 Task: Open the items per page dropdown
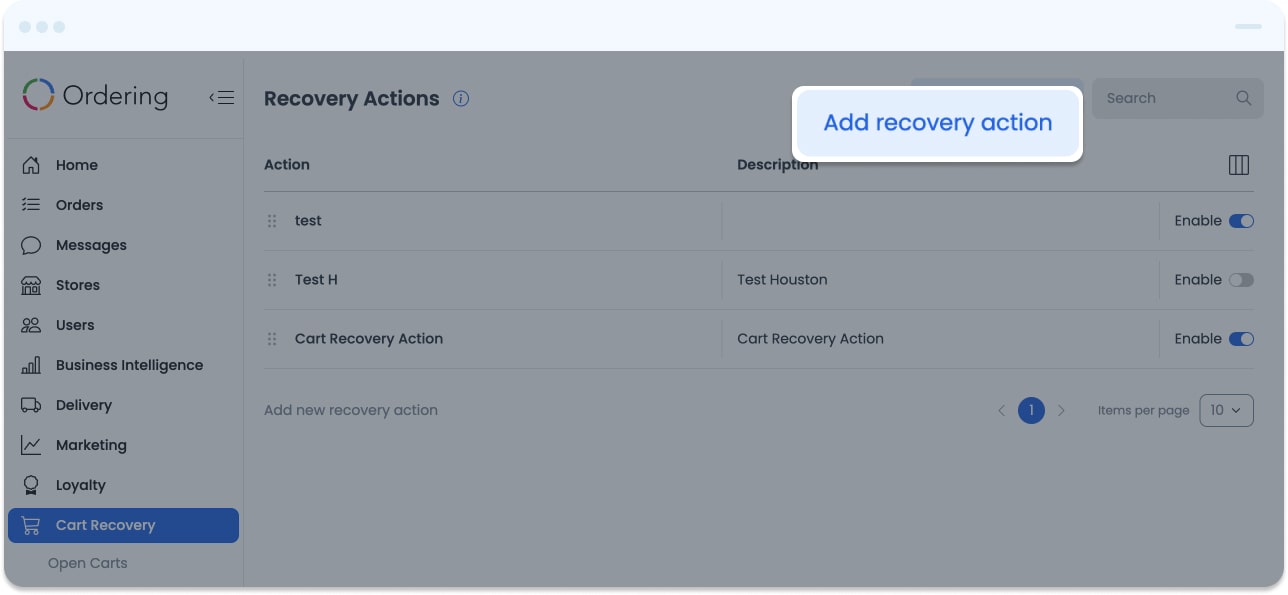[x=1226, y=410]
